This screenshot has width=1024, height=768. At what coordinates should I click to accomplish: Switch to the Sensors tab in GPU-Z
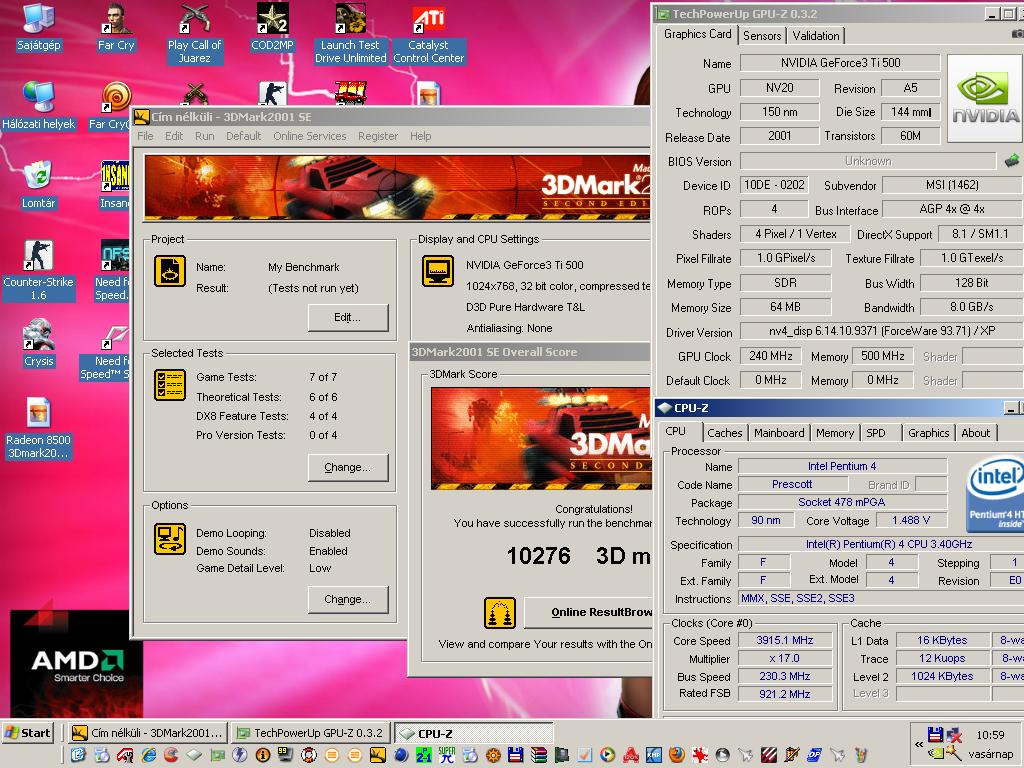762,35
